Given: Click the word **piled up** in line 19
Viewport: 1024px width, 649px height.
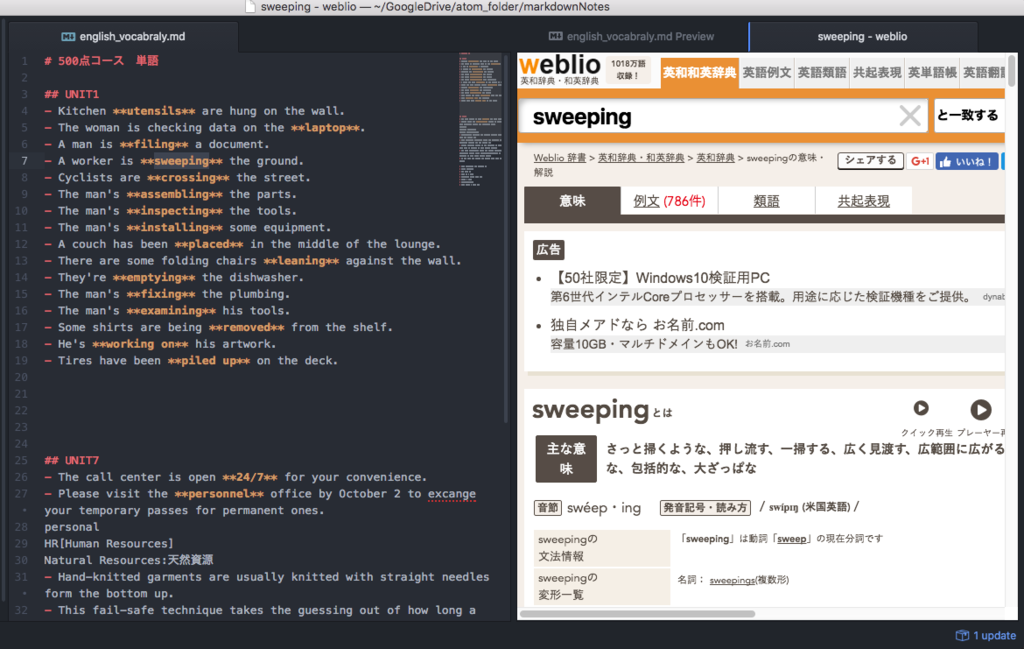Looking at the screenshot, I should point(208,360).
